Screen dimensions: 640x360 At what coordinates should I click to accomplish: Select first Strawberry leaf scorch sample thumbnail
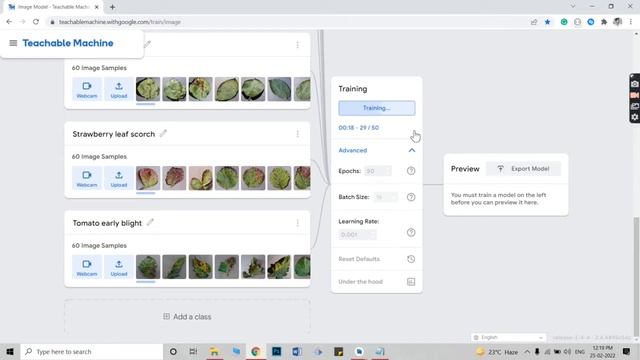click(x=148, y=178)
